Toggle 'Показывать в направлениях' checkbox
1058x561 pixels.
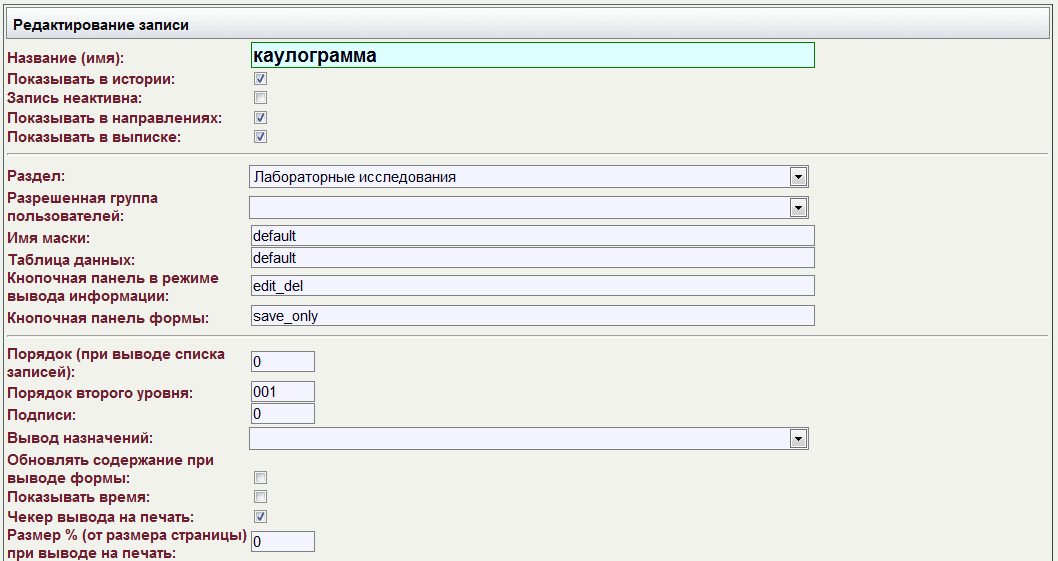click(x=260, y=118)
